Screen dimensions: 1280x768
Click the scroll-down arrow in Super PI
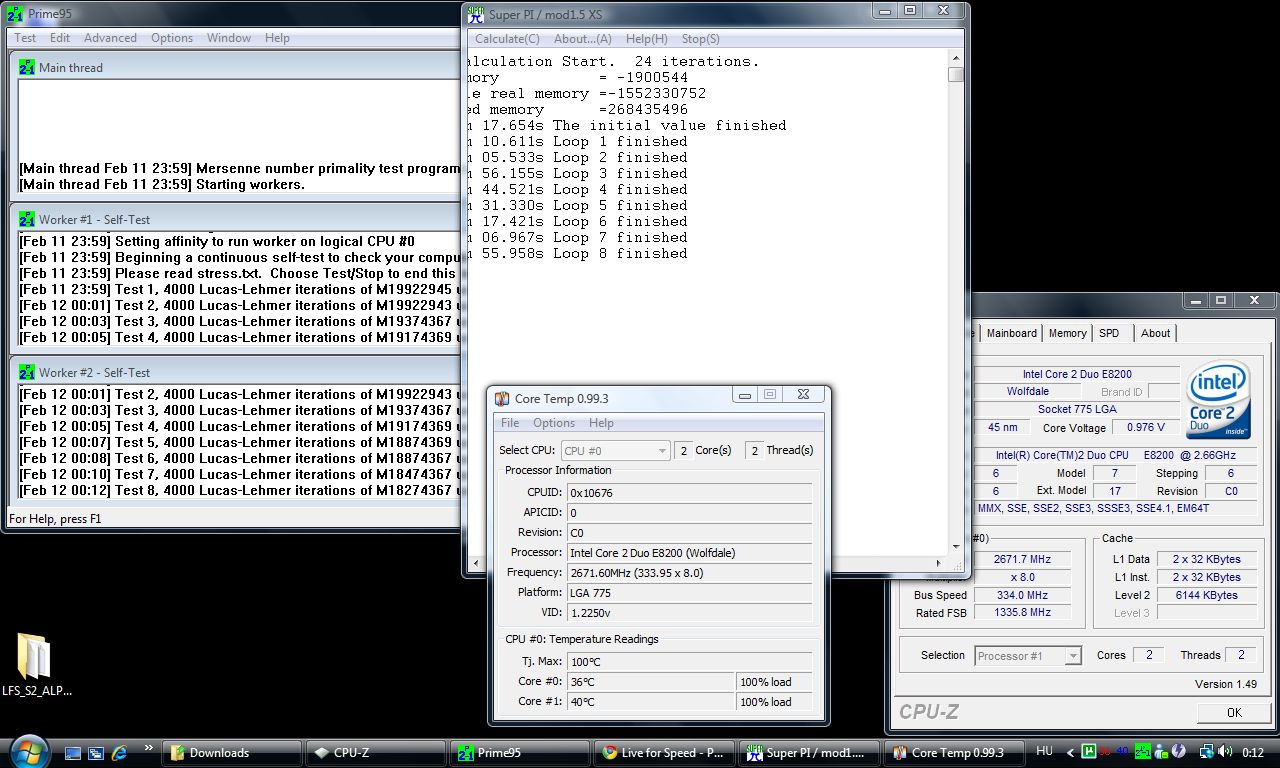956,545
